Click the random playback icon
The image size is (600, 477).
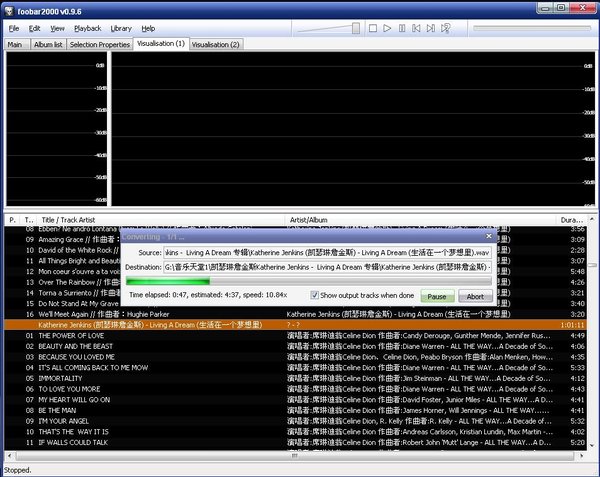(x=445, y=28)
